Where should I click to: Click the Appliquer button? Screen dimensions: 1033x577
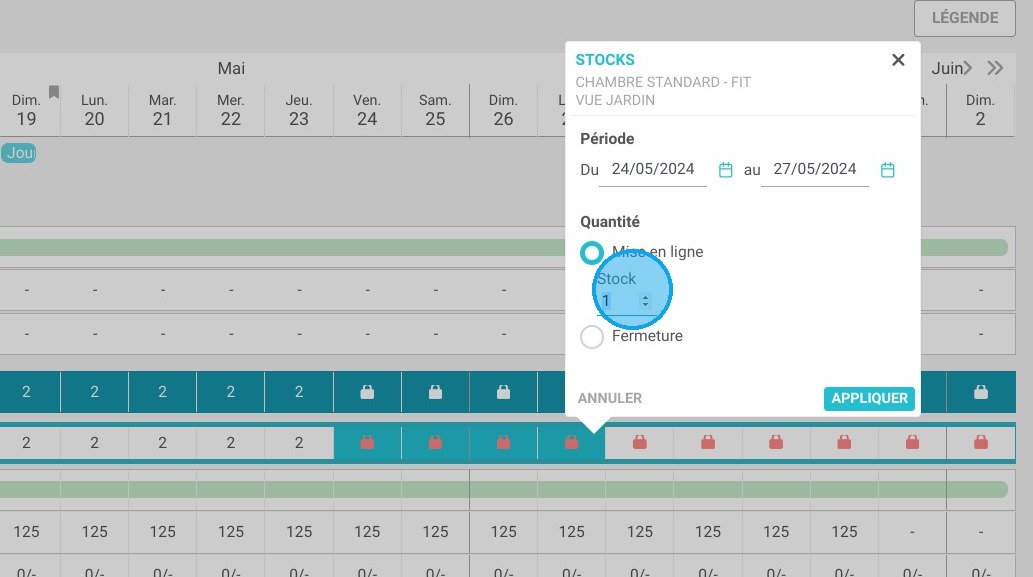click(869, 398)
